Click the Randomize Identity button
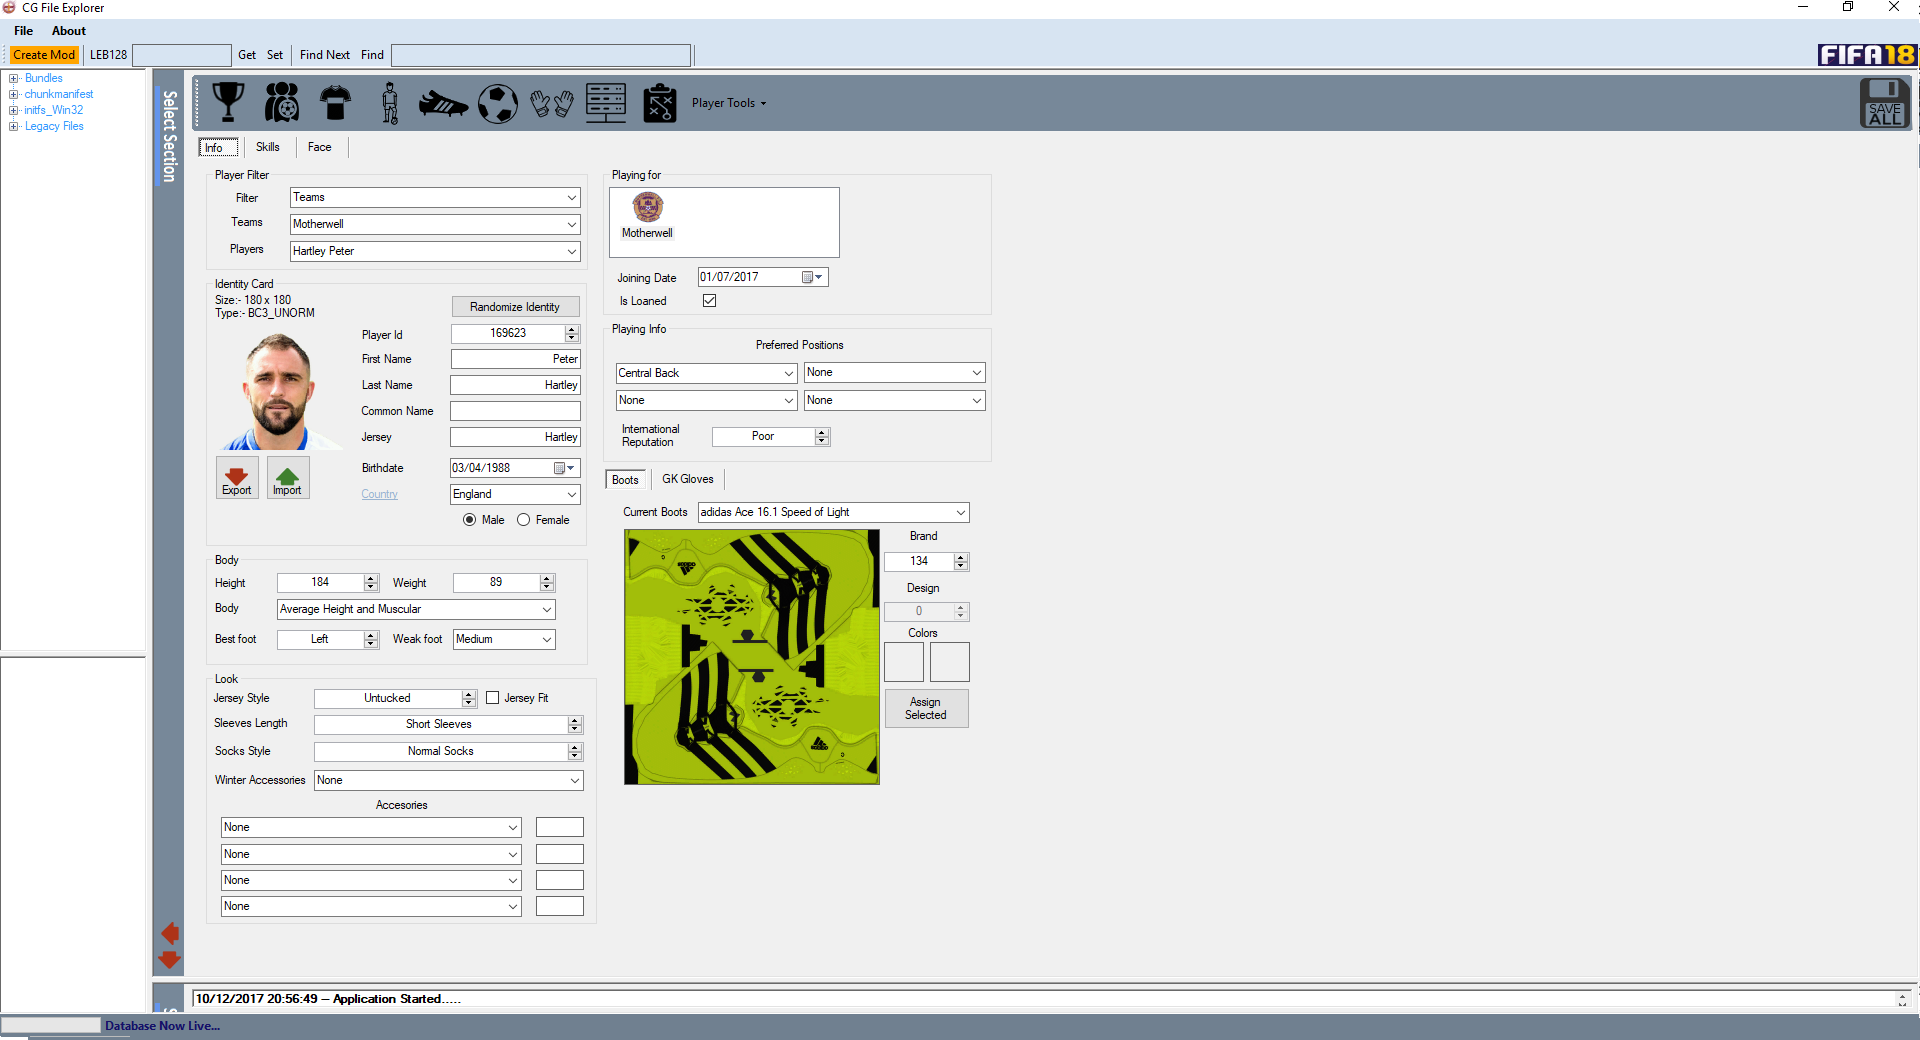 tap(515, 307)
